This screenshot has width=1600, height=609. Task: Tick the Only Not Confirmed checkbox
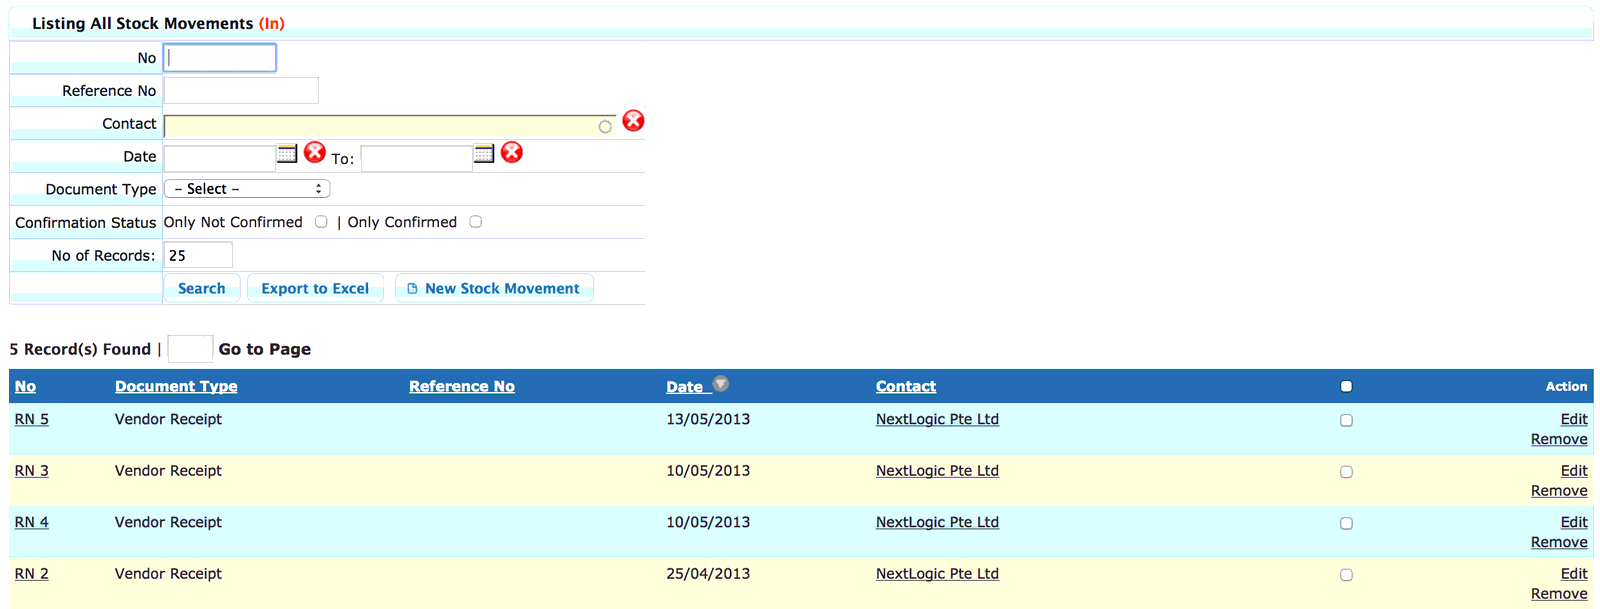click(321, 222)
